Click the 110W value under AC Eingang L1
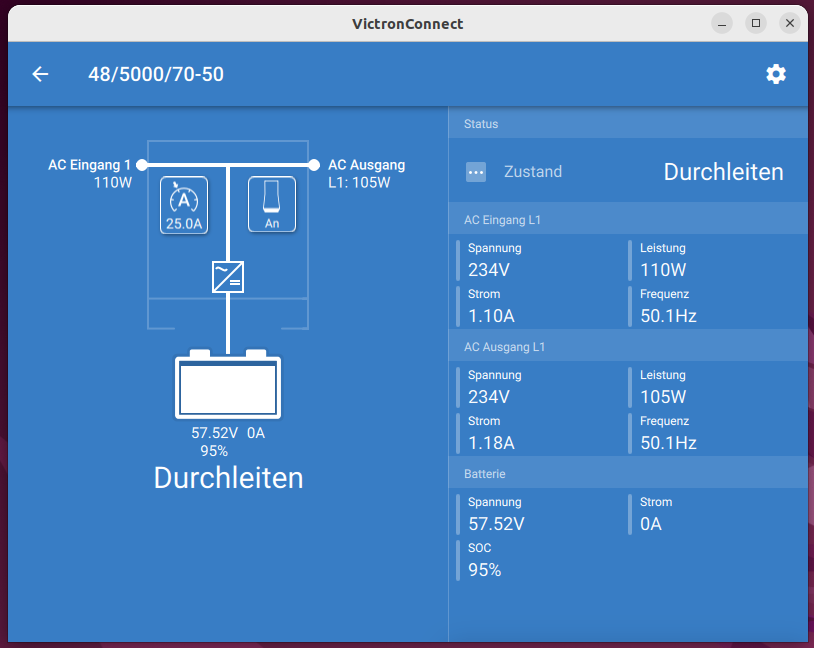This screenshot has height=648, width=814. pyautogui.click(x=663, y=270)
